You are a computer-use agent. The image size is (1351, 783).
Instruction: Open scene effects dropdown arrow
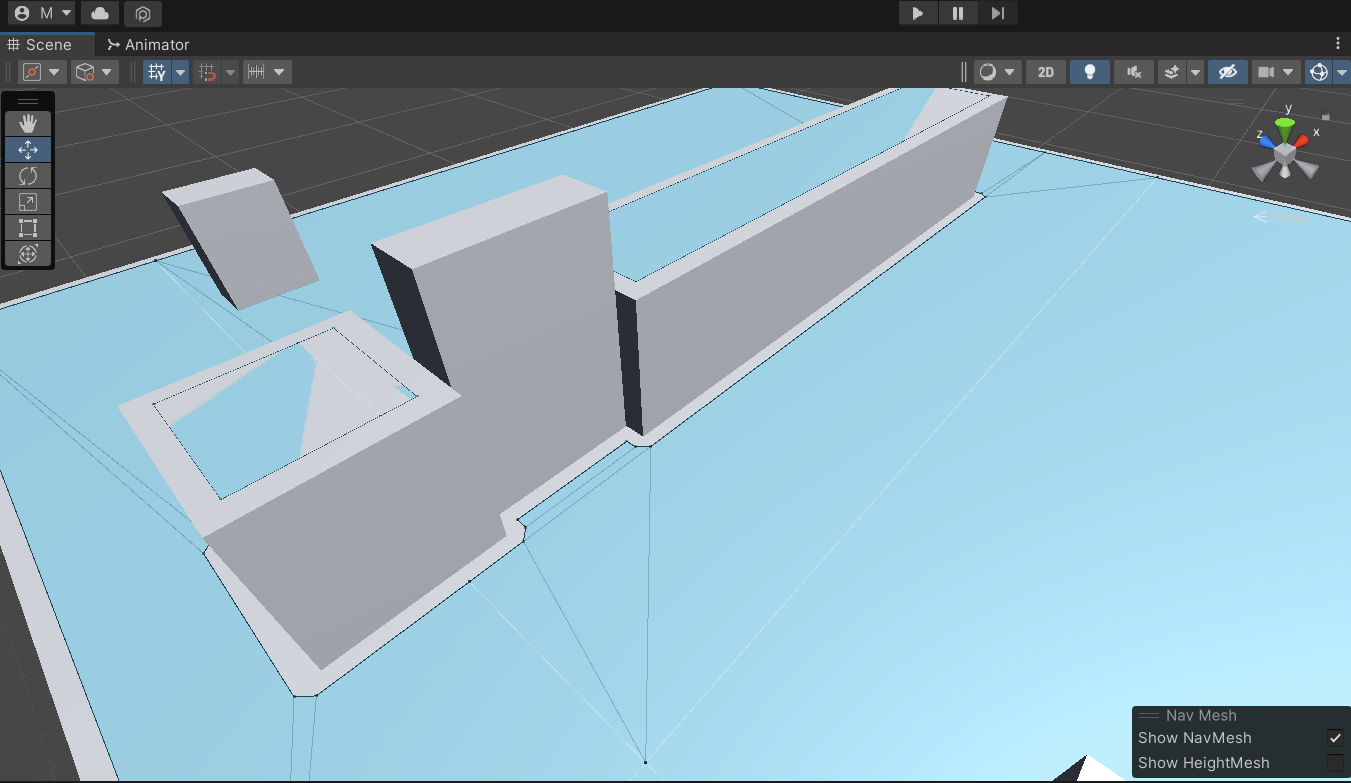click(x=1195, y=72)
